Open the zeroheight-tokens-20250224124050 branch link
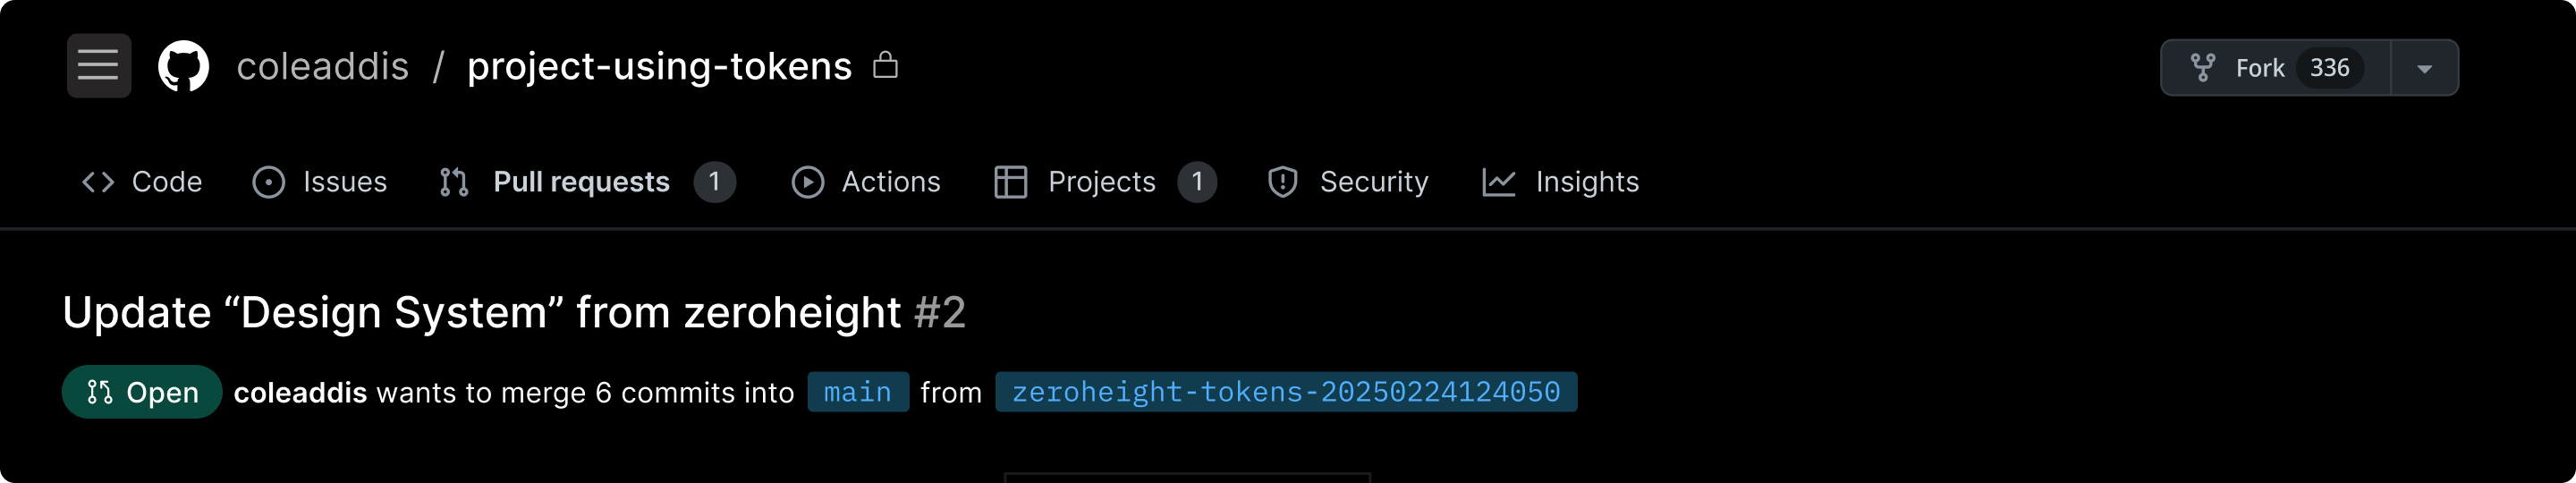 click(1285, 392)
